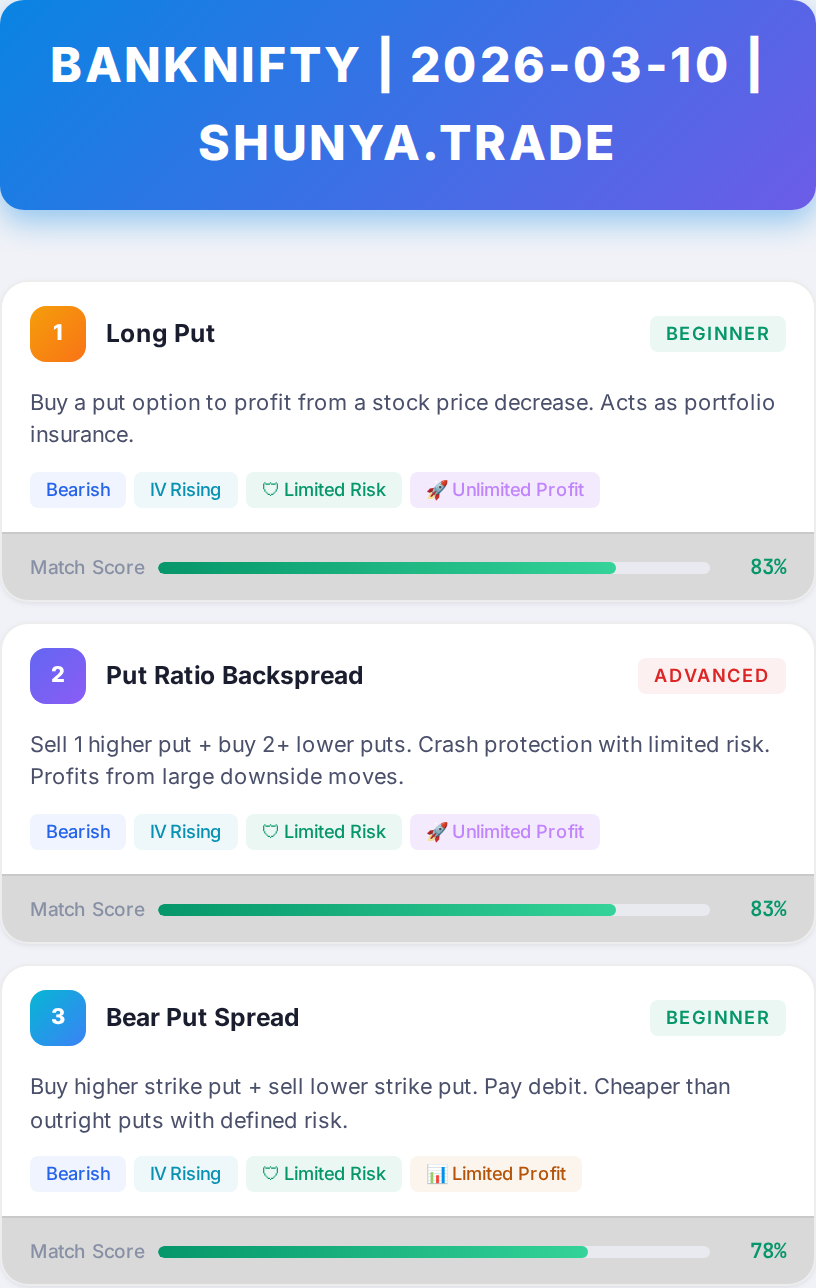816x1288 pixels.
Task: Click the BEGINNER badge on Long Put
Action: point(718,334)
